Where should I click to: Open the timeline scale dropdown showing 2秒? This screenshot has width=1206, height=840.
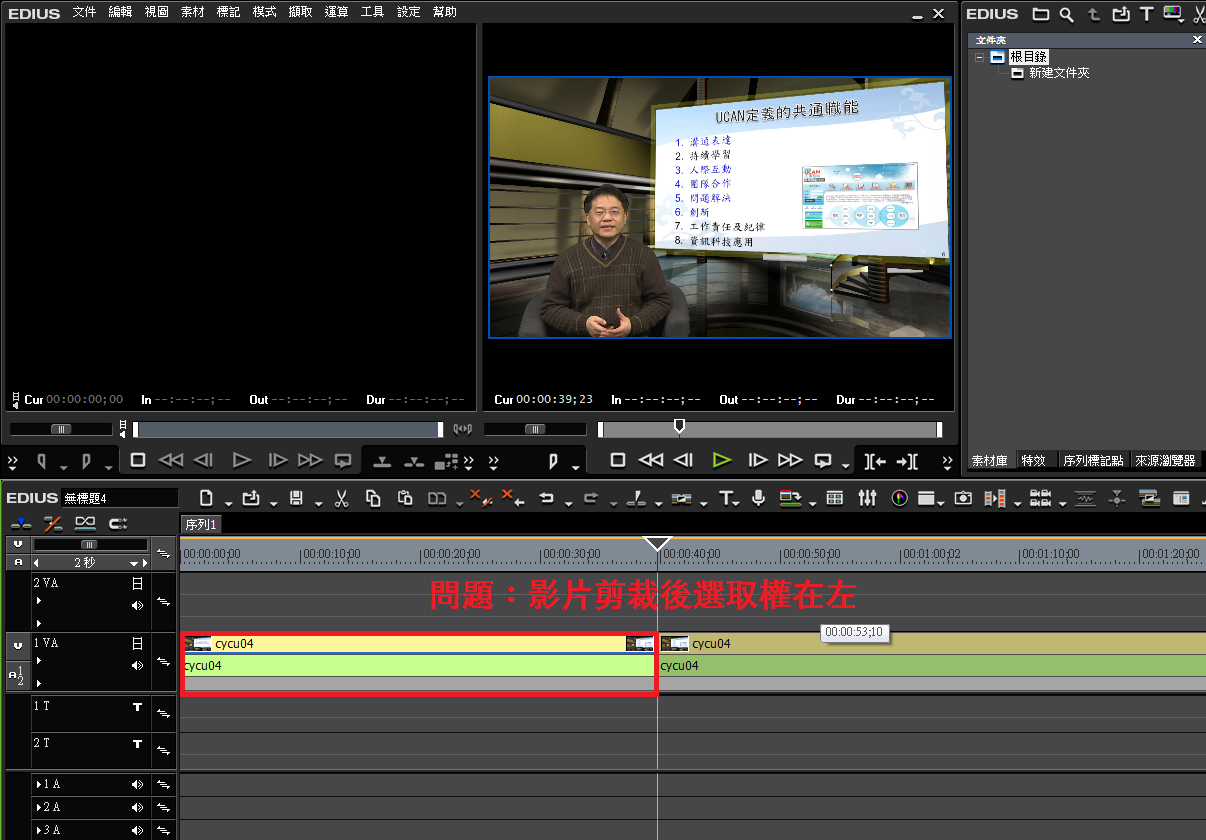click(133, 564)
